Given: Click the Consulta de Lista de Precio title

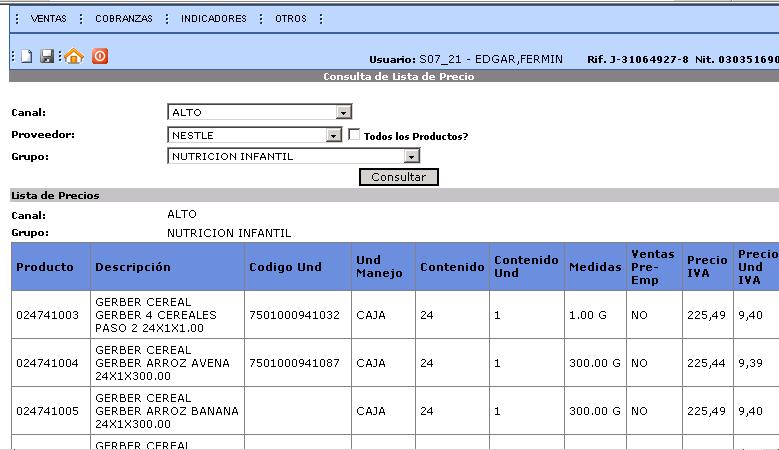Looking at the screenshot, I should [399, 76].
